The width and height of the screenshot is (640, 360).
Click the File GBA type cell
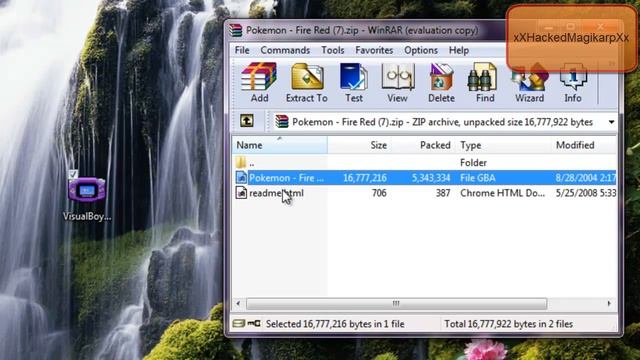[x=478, y=178]
